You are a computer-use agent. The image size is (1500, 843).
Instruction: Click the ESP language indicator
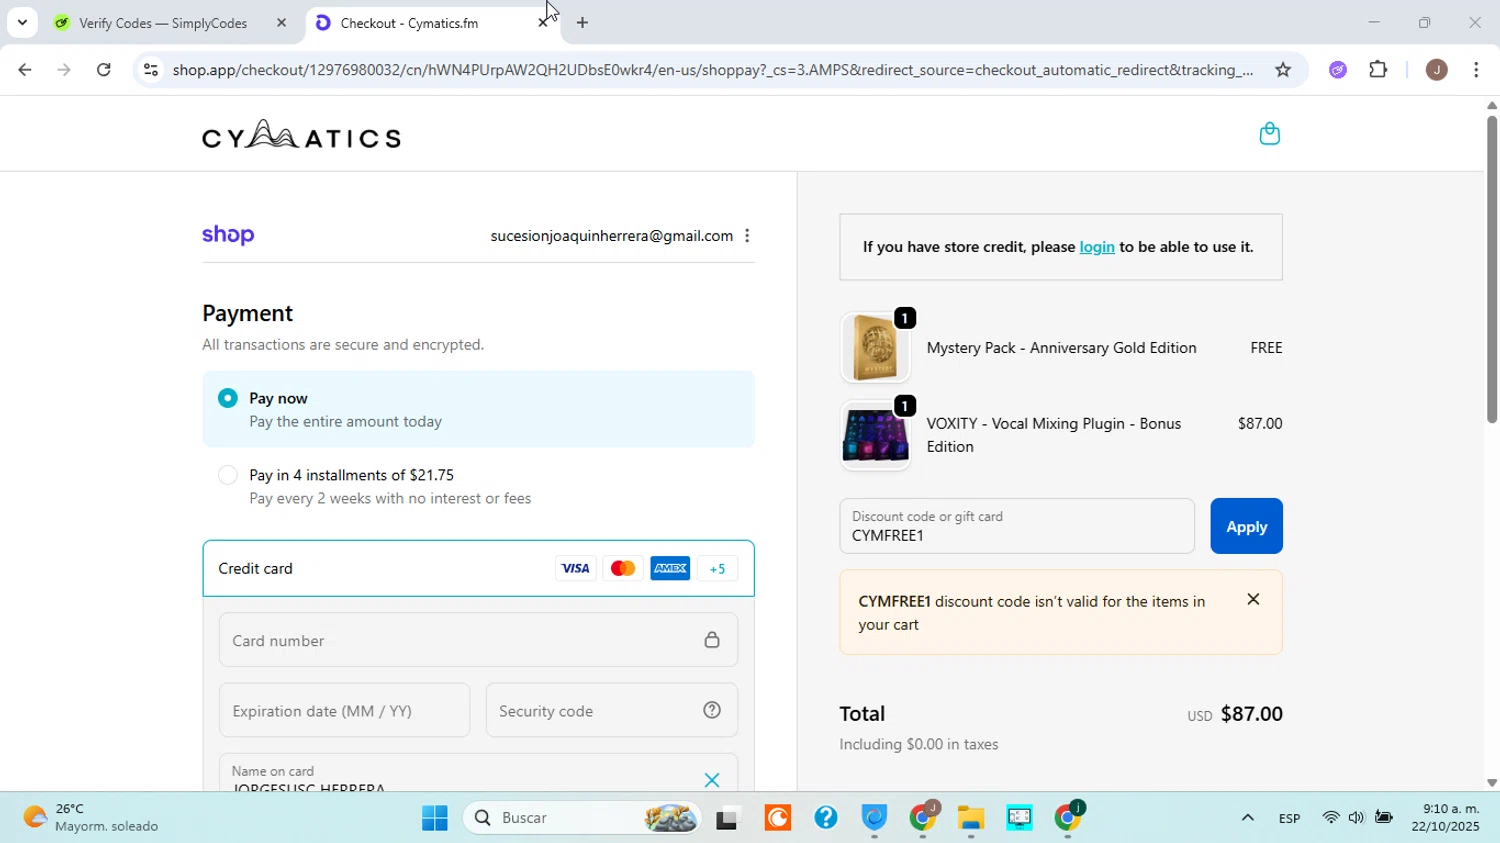1289,819
